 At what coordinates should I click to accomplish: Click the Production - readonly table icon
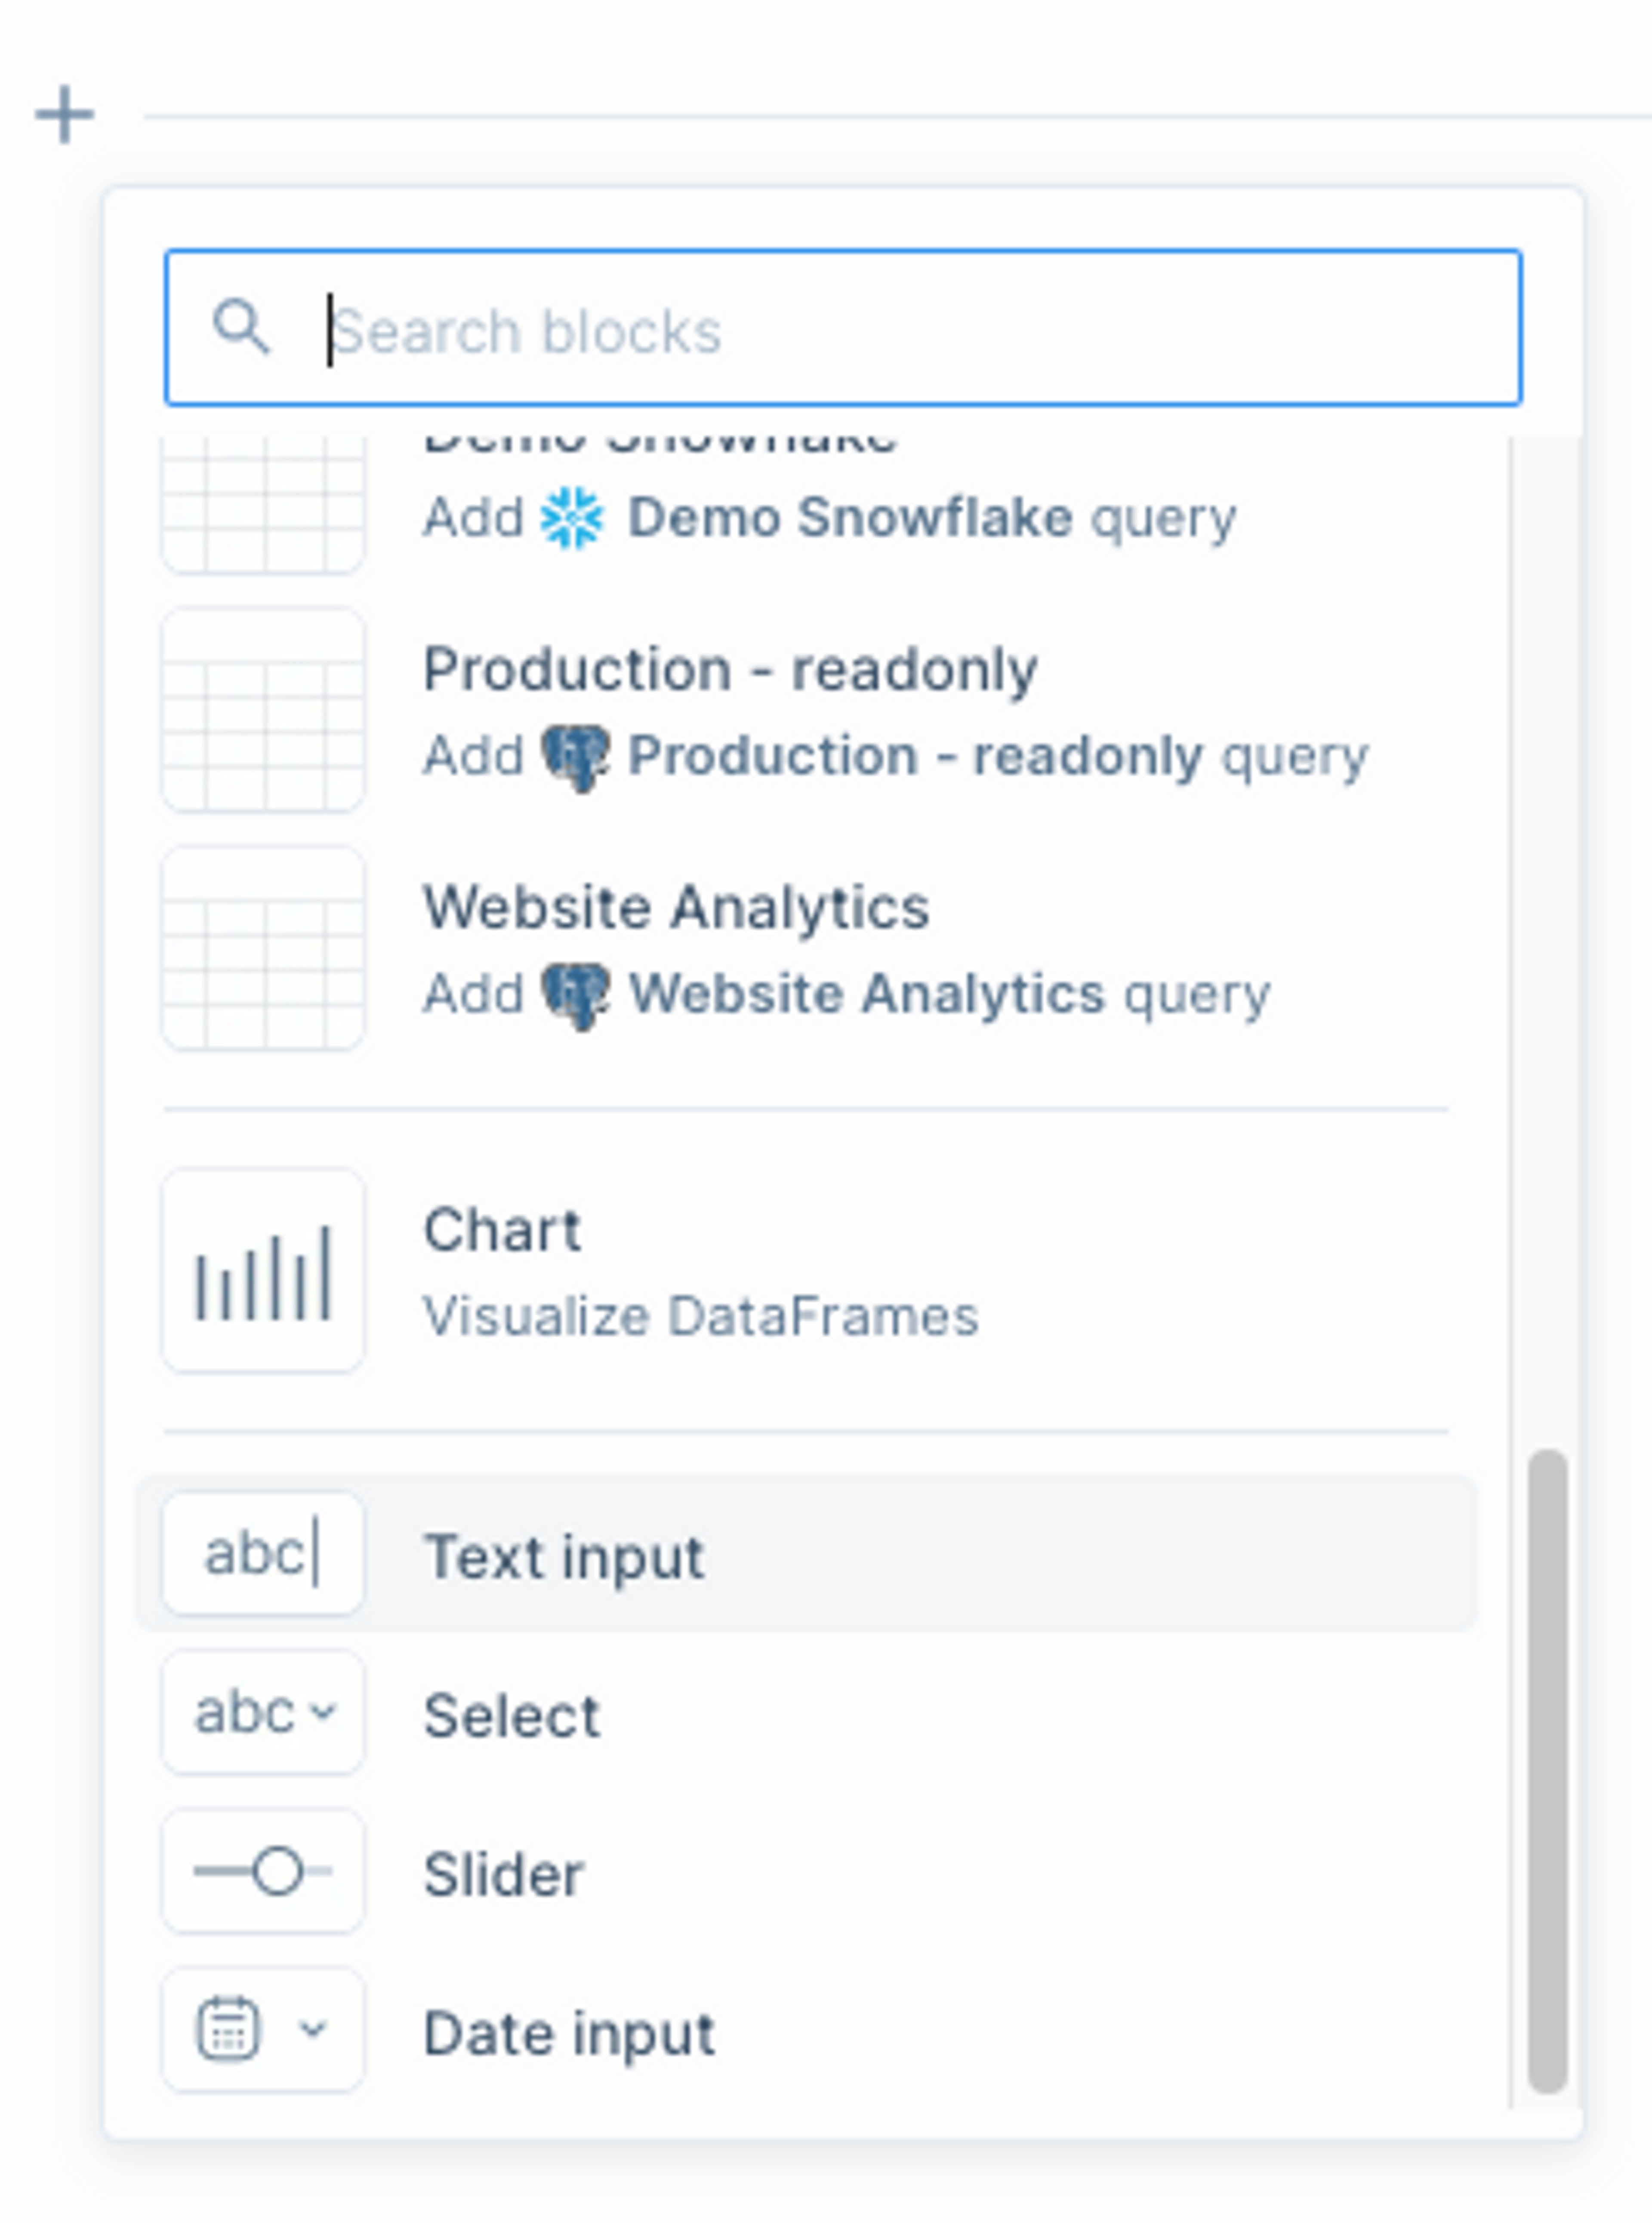pos(263,710)
